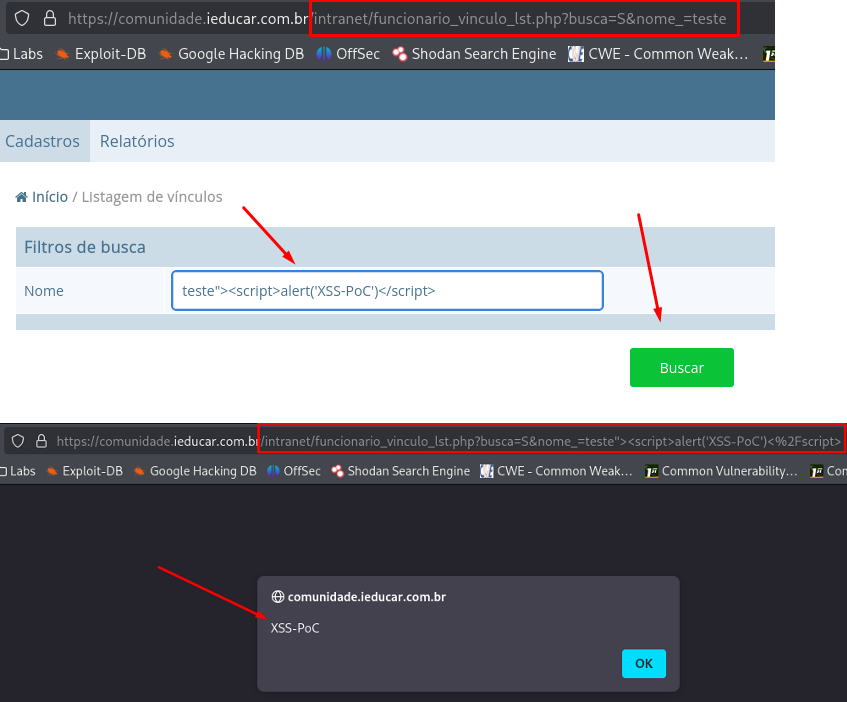Open OffSec bookmark in the alert browser
This screenshot has width=847, height=702.
(294, 471)
